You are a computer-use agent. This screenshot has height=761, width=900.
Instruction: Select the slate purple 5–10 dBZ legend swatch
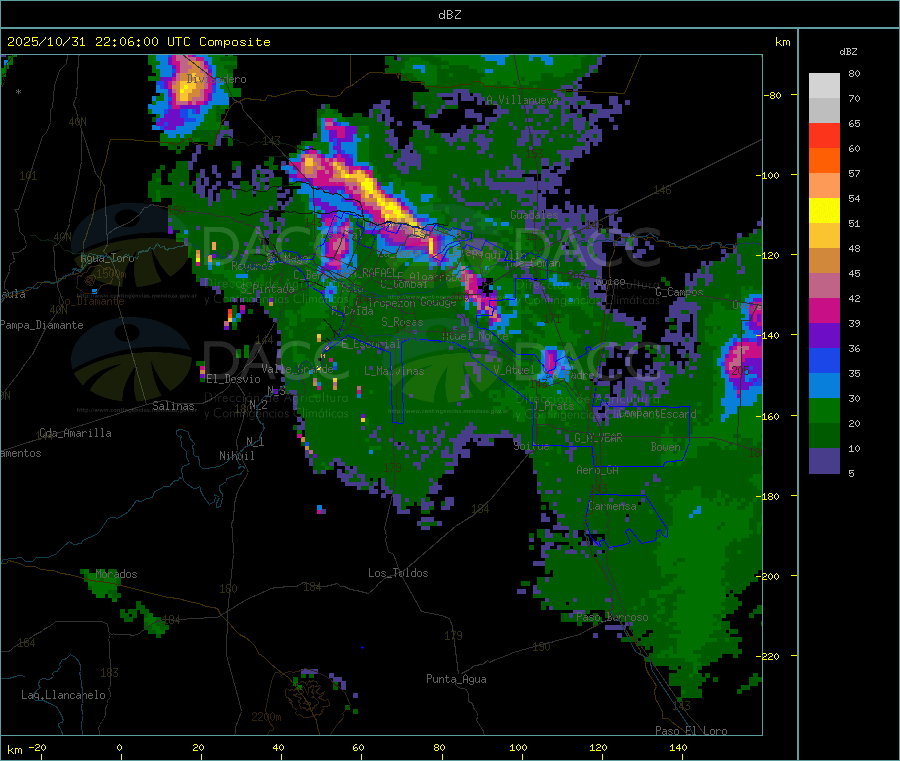coord(824,461)
